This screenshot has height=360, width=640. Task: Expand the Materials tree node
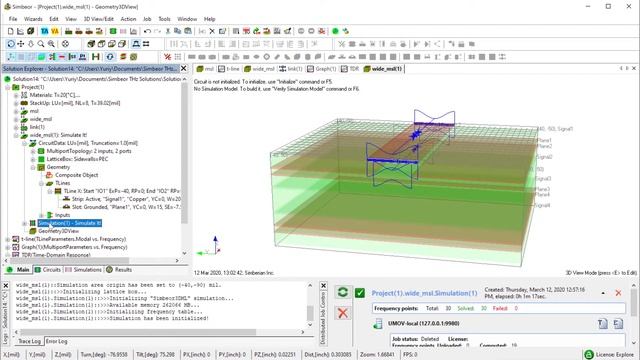16,95
